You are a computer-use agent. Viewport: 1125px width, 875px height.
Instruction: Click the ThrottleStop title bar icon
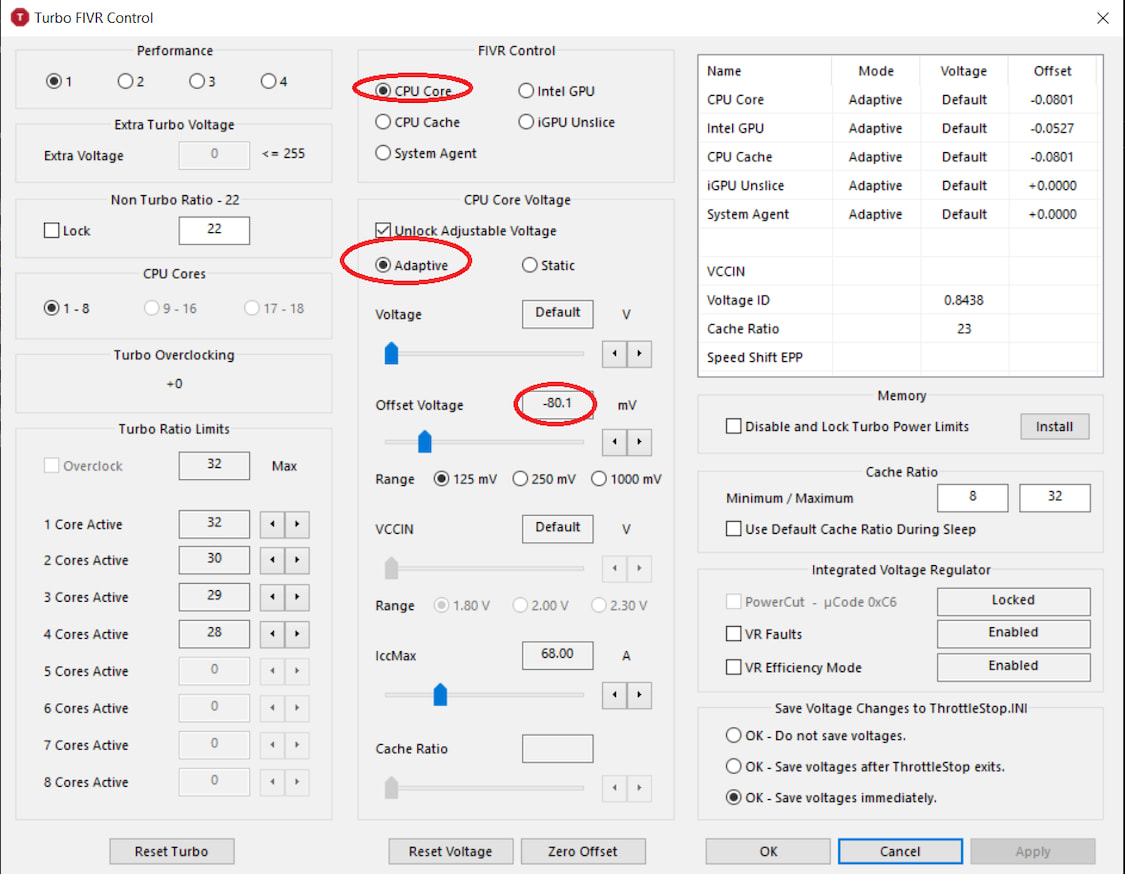point(19,17)
